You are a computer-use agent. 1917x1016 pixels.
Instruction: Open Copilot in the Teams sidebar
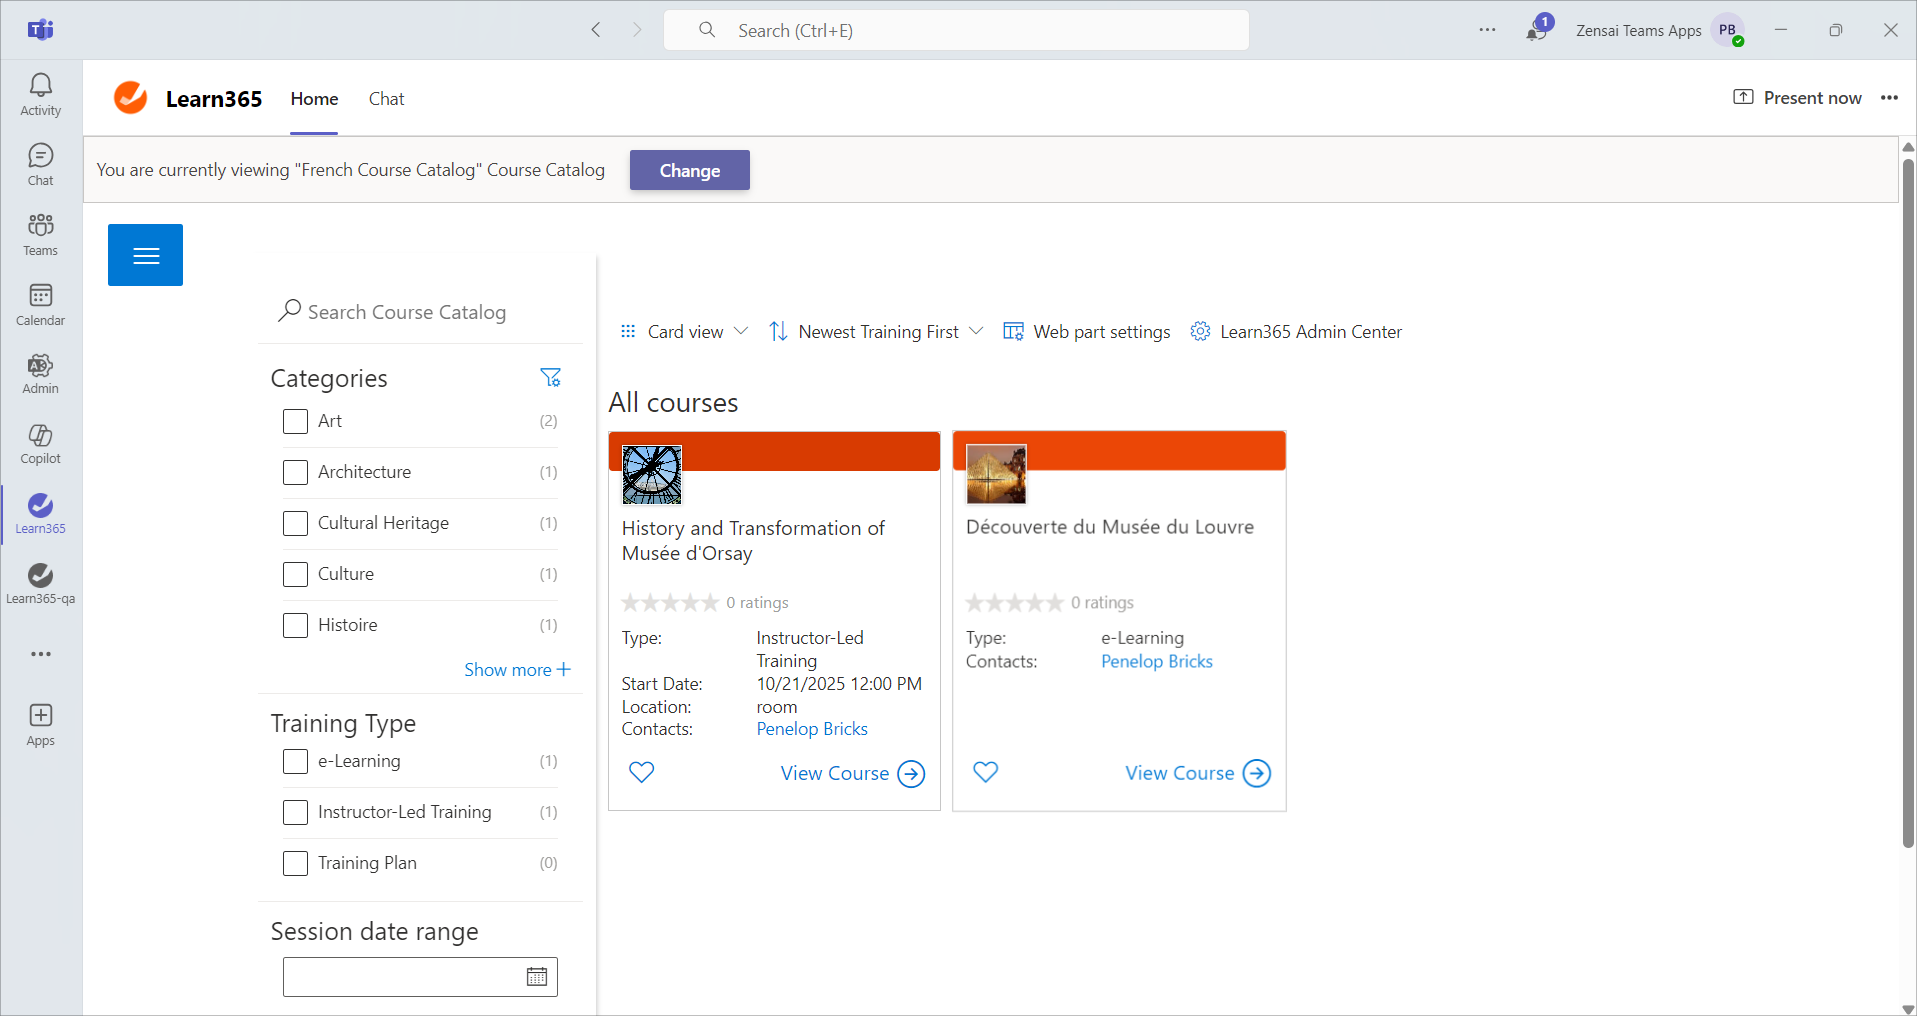[x=40, y=444]
